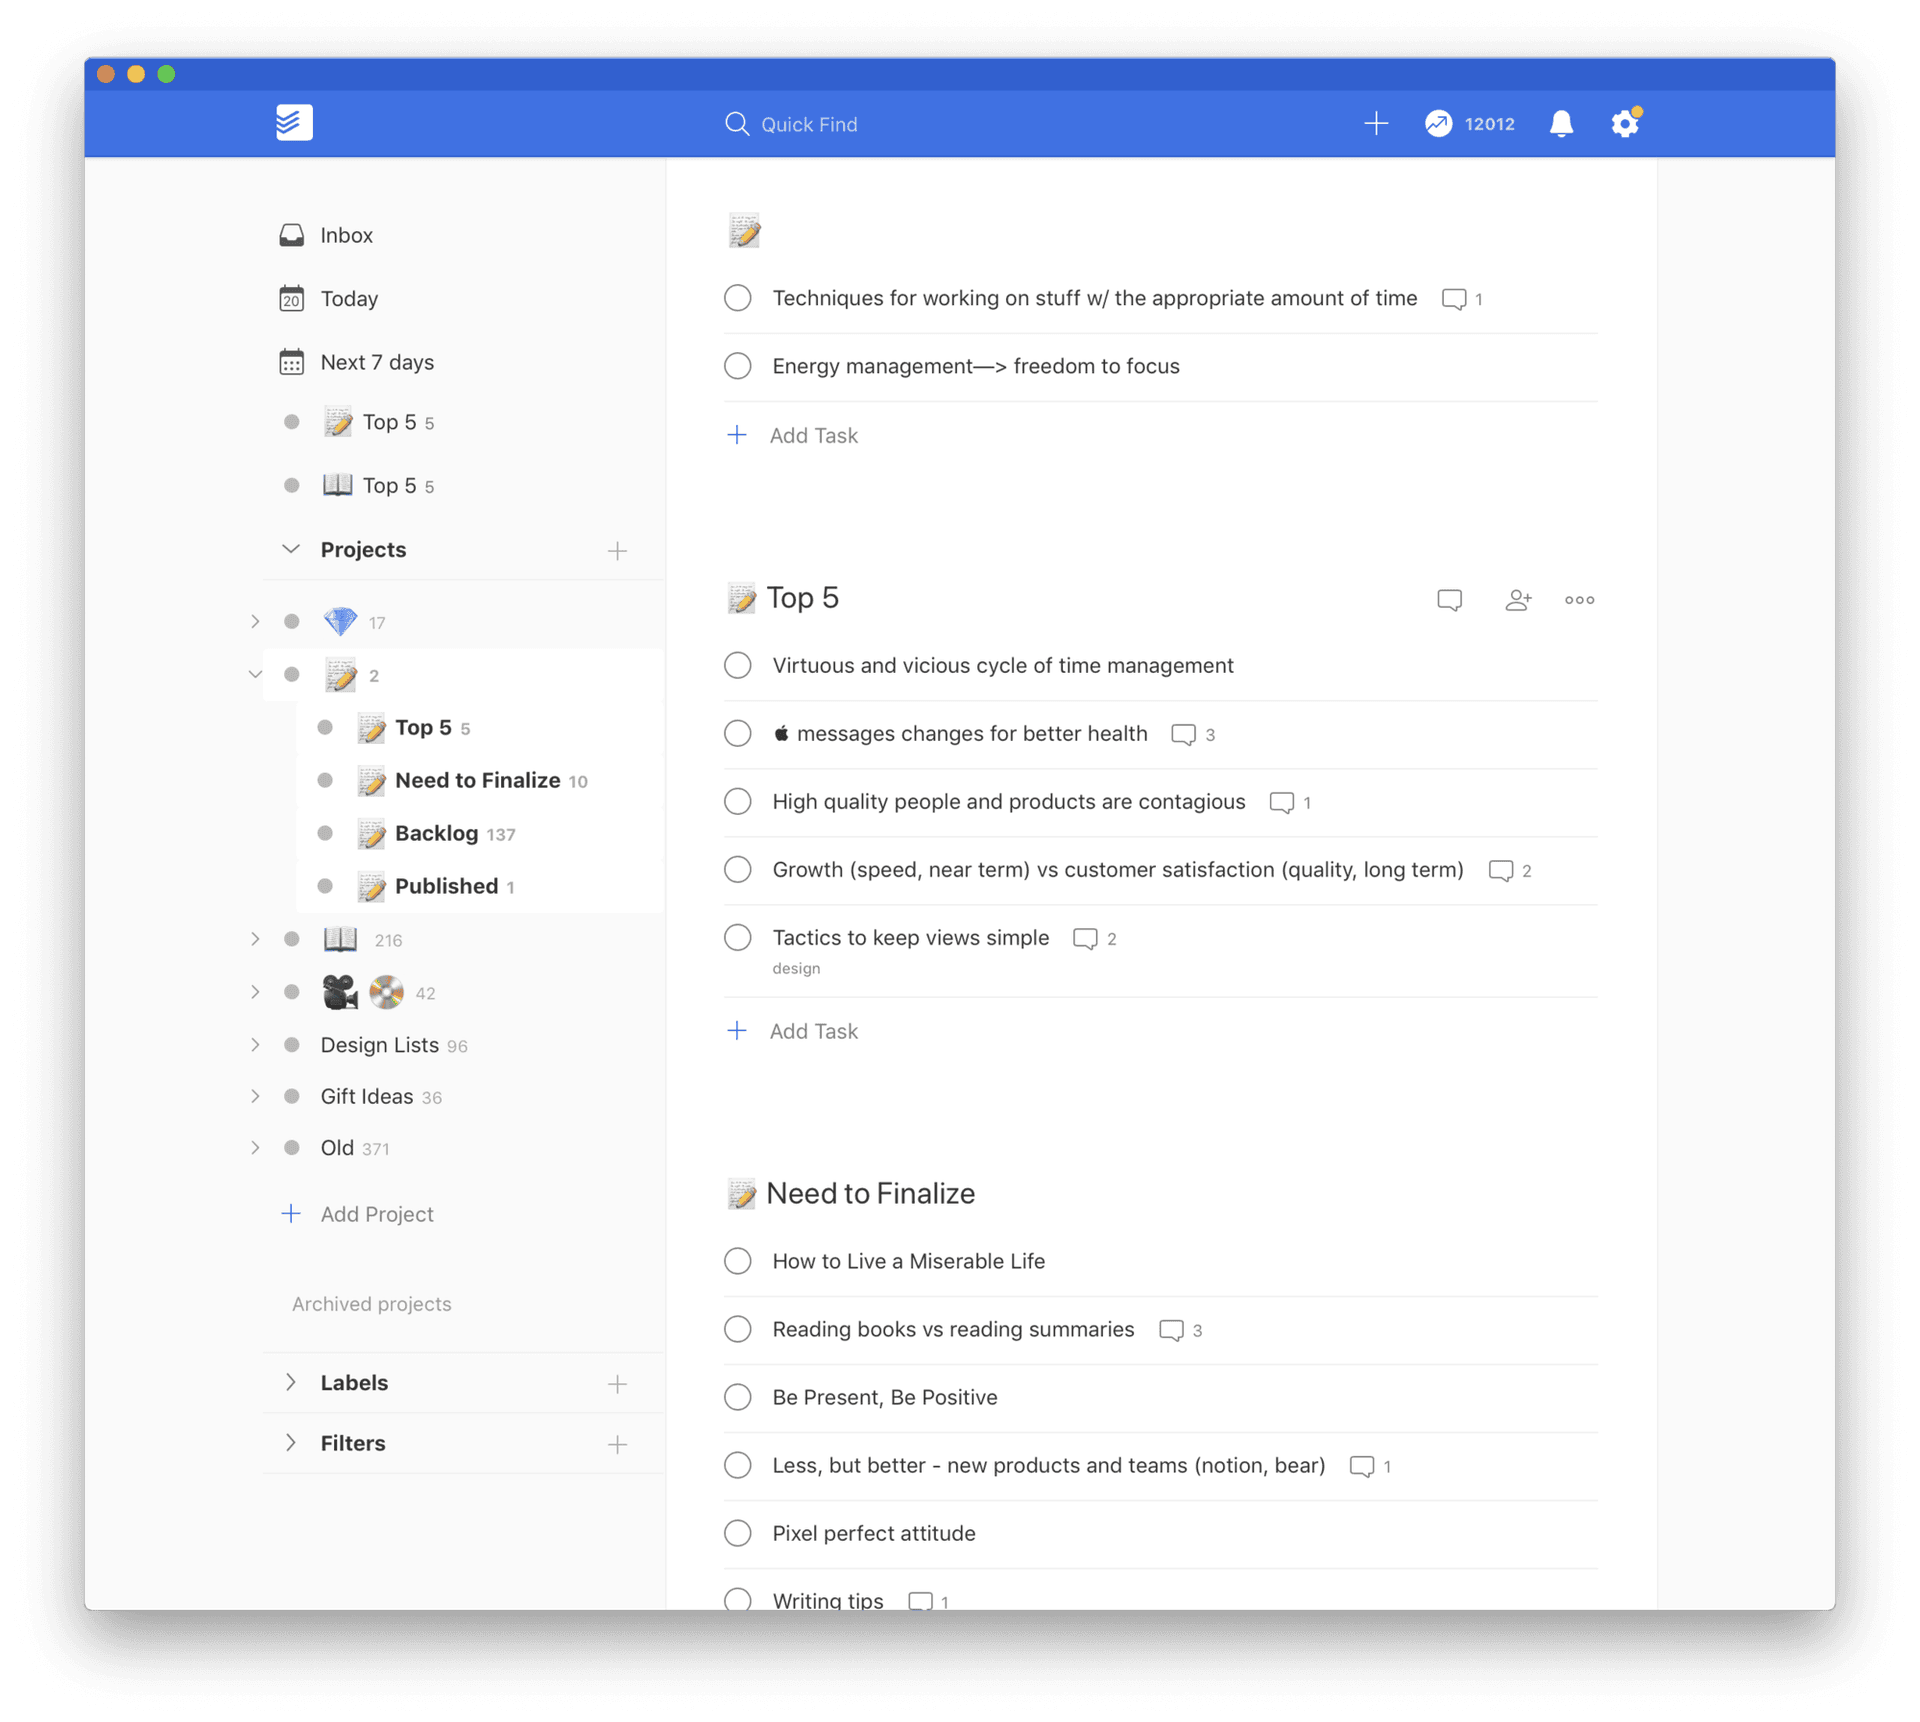Open more options for the Top 5 project
This screenshot has height=1722, width=1920.
coord(1579,600)
